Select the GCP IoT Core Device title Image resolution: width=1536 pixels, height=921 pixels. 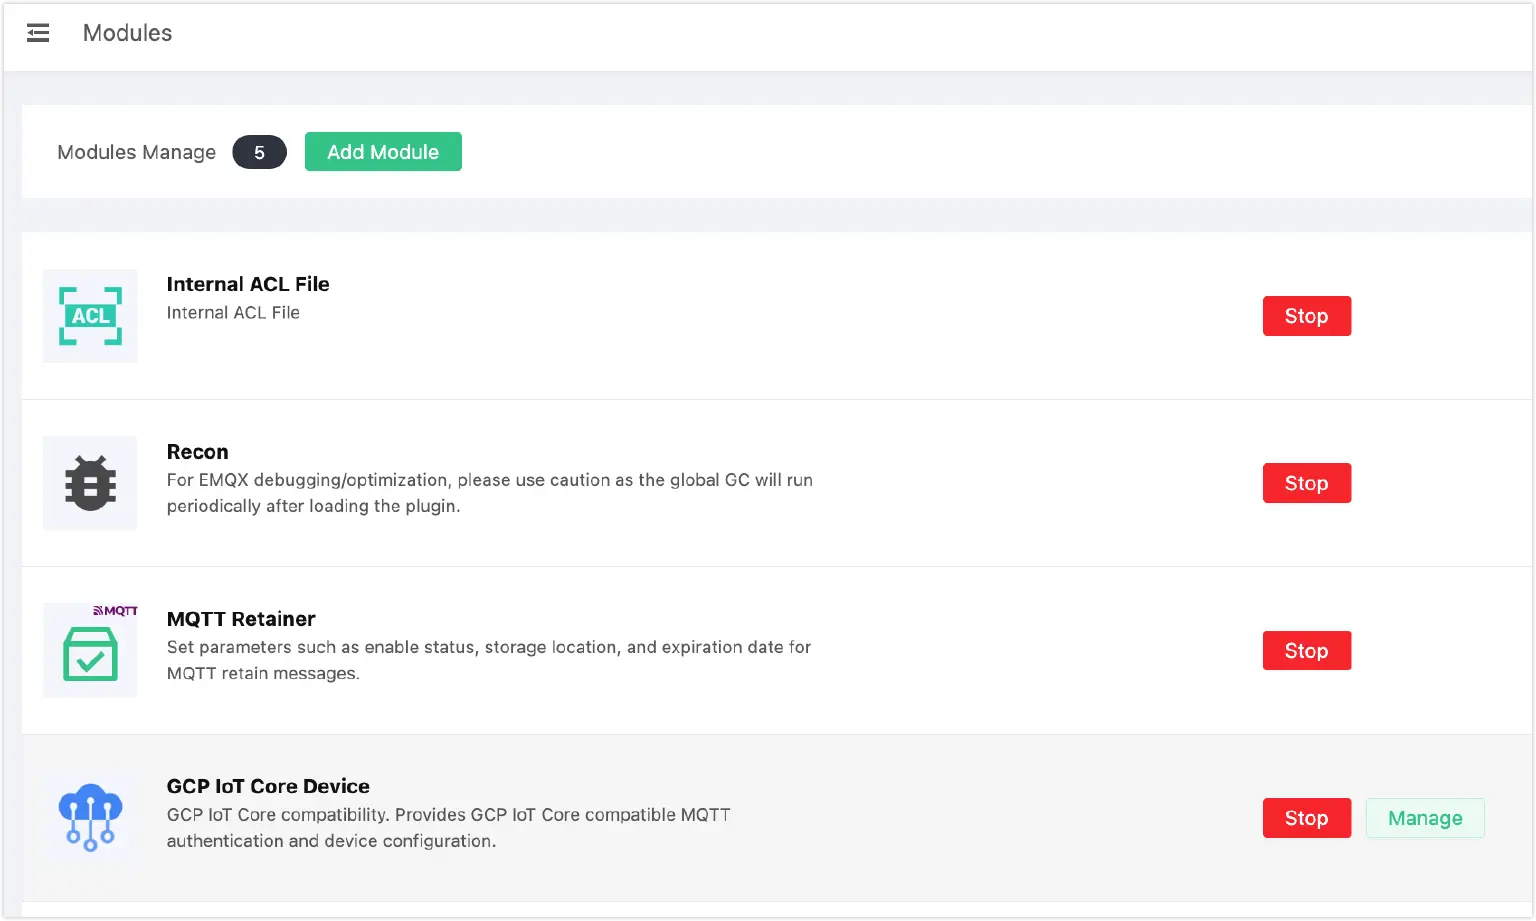click(268, 786)
